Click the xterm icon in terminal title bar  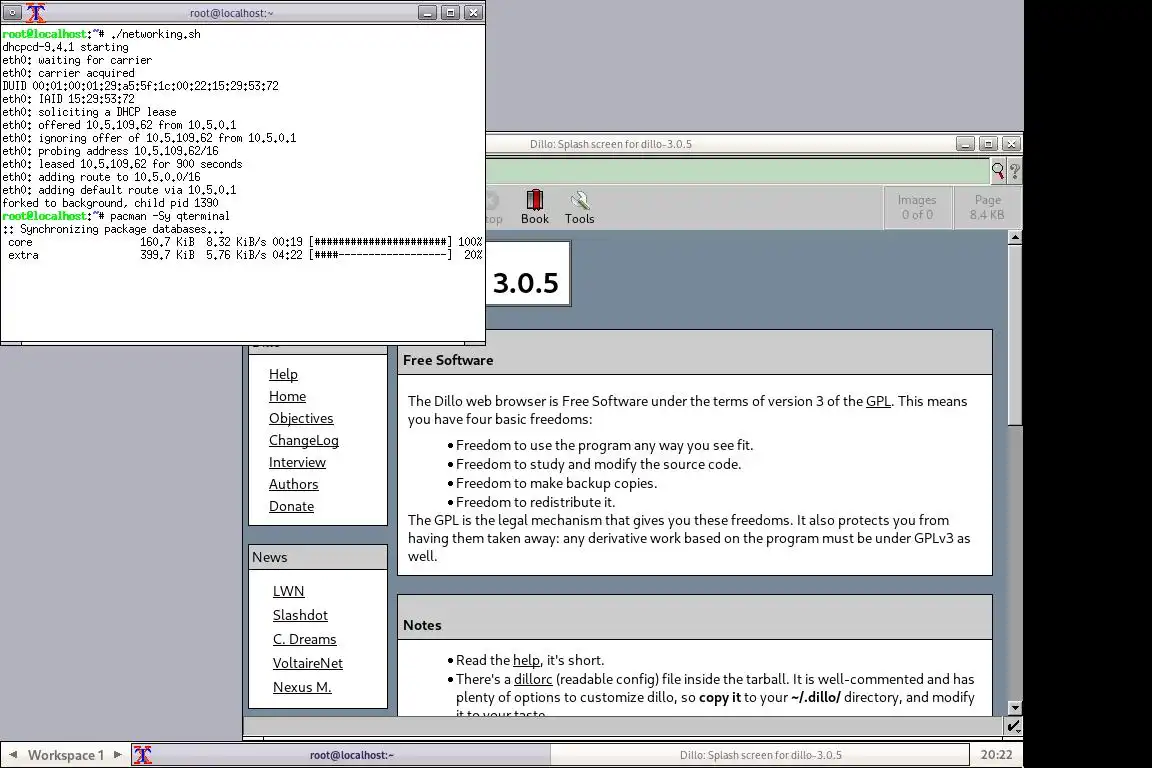tap(35, 12)
